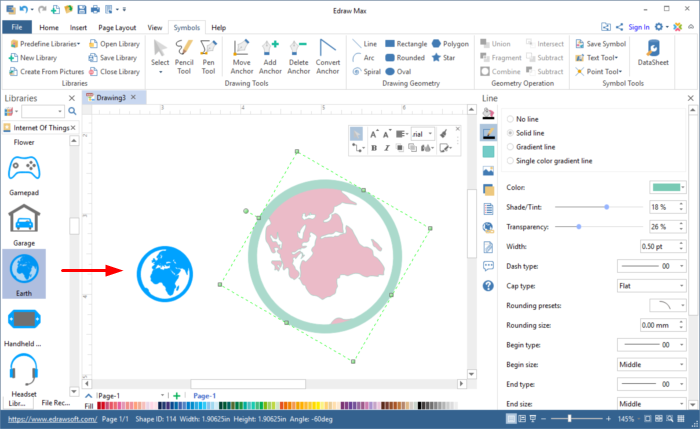Open the Insert ribbon tab
700x429 pixels.
pyautogui.click(x=77, y=28)
